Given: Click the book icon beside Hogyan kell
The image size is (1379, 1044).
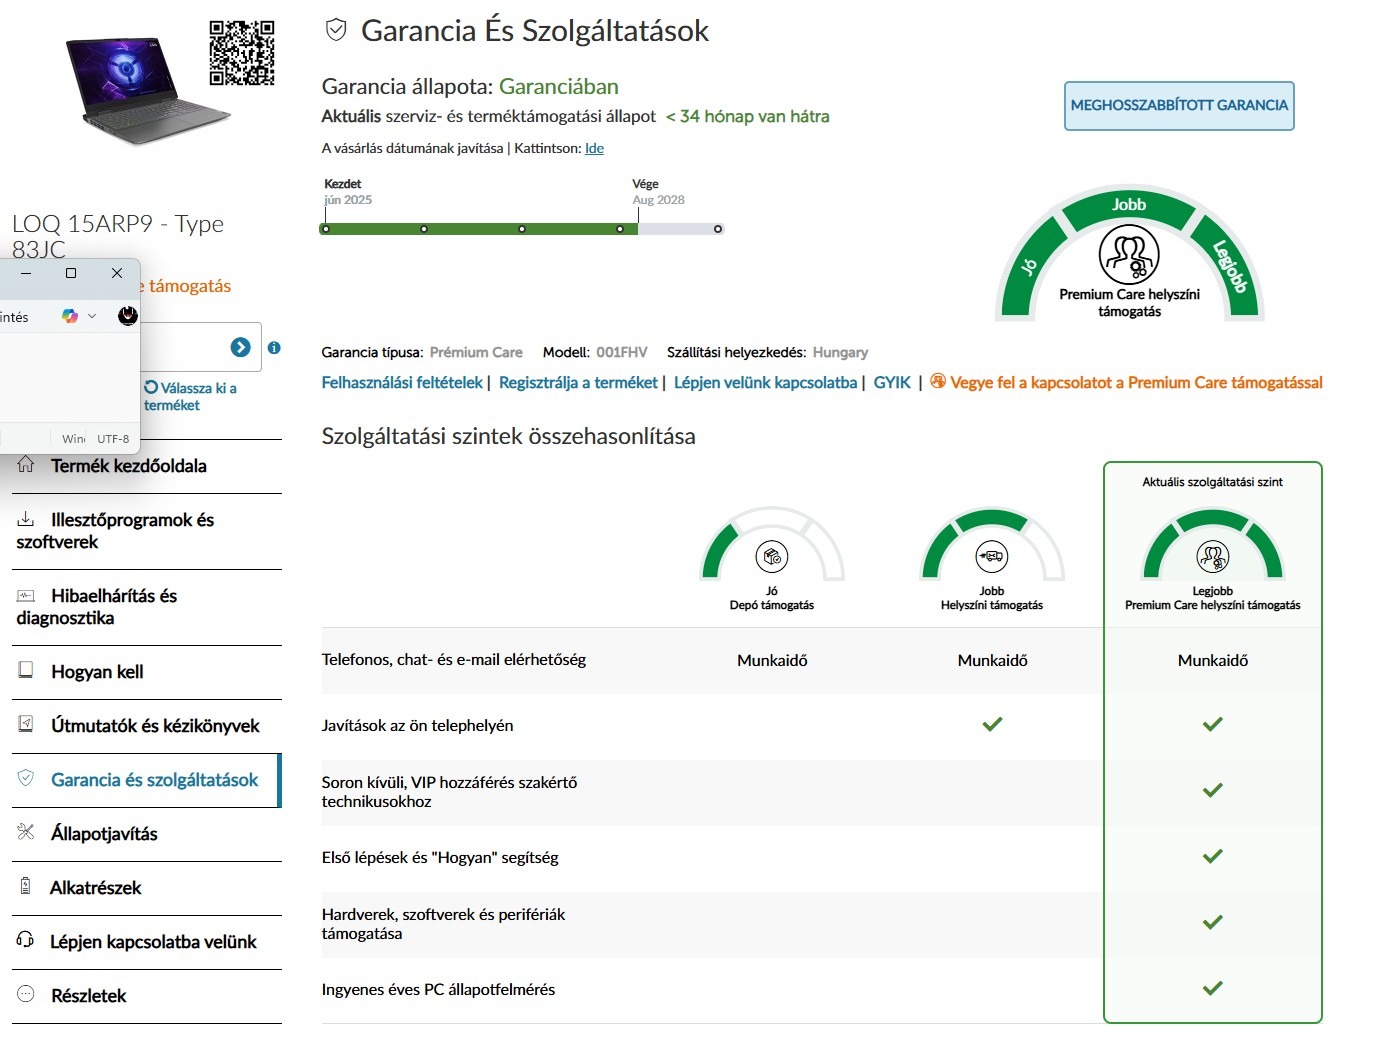Looking at the screenshot, I should [x=26, y=670].
